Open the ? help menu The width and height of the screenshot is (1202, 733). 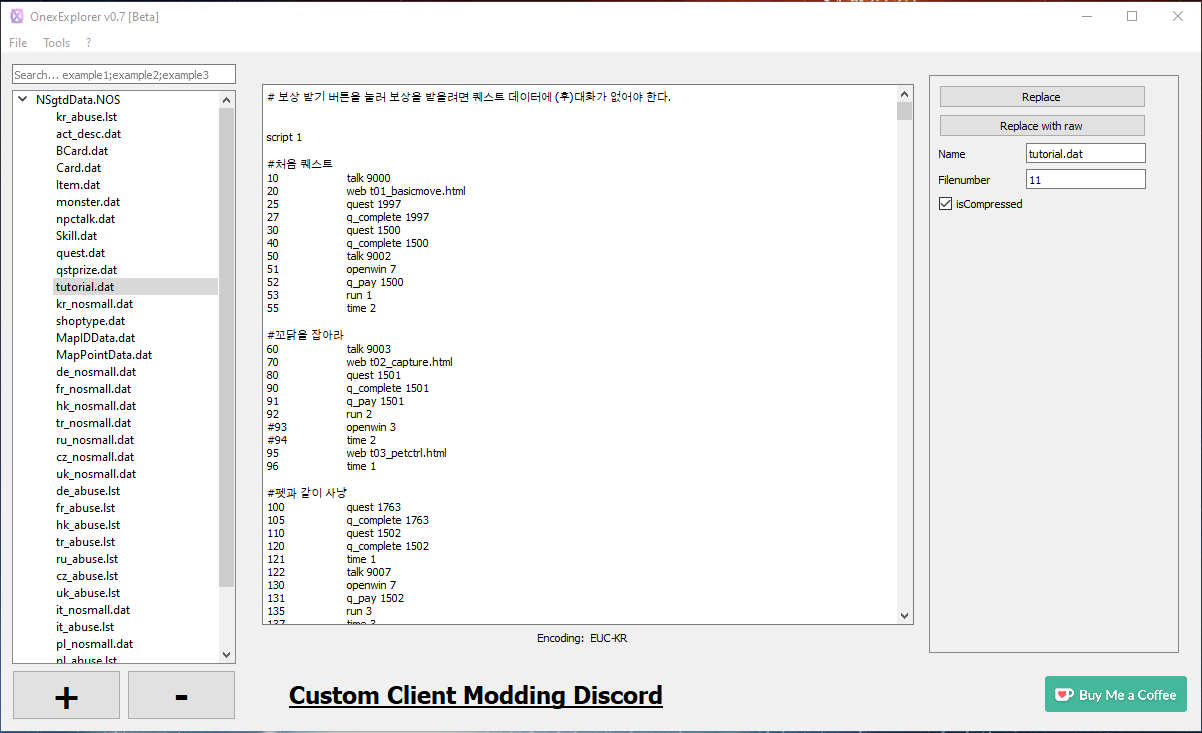point(88,43)
